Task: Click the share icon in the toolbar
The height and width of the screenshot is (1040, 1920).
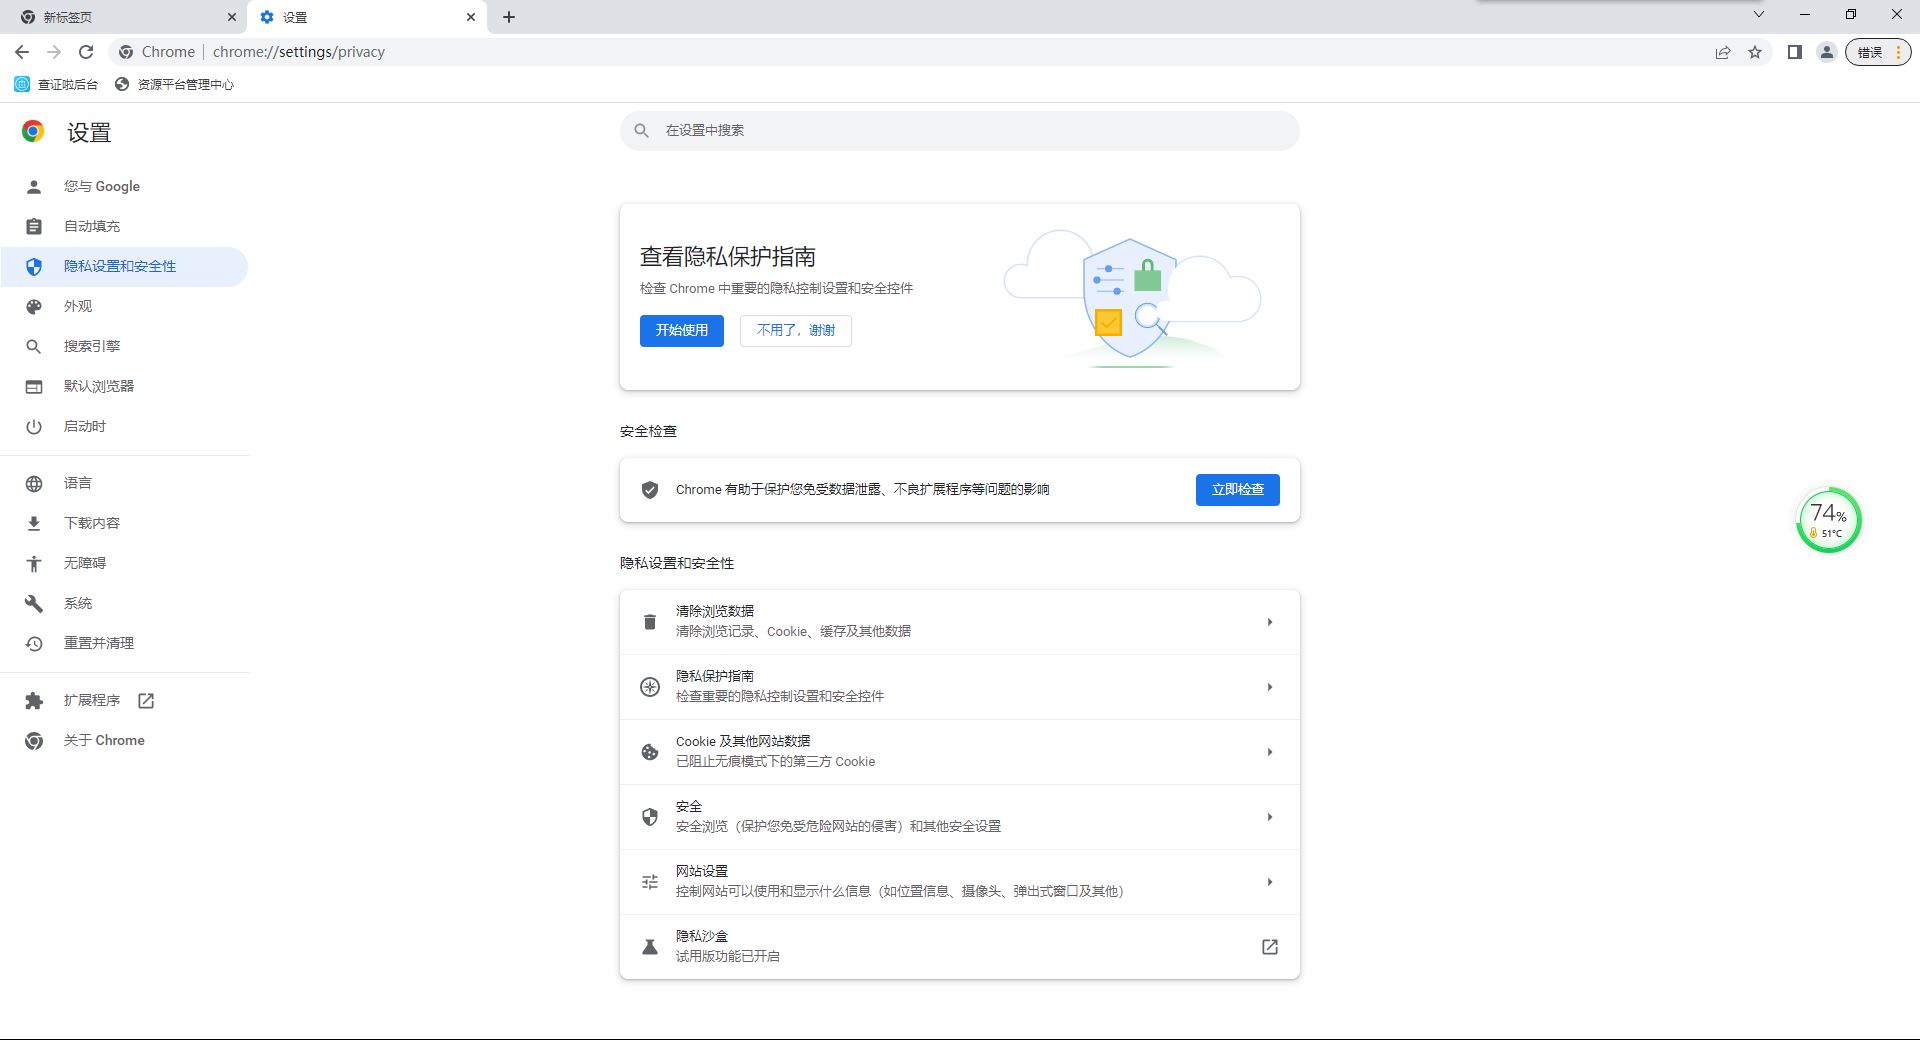Action: (1723, 52)
